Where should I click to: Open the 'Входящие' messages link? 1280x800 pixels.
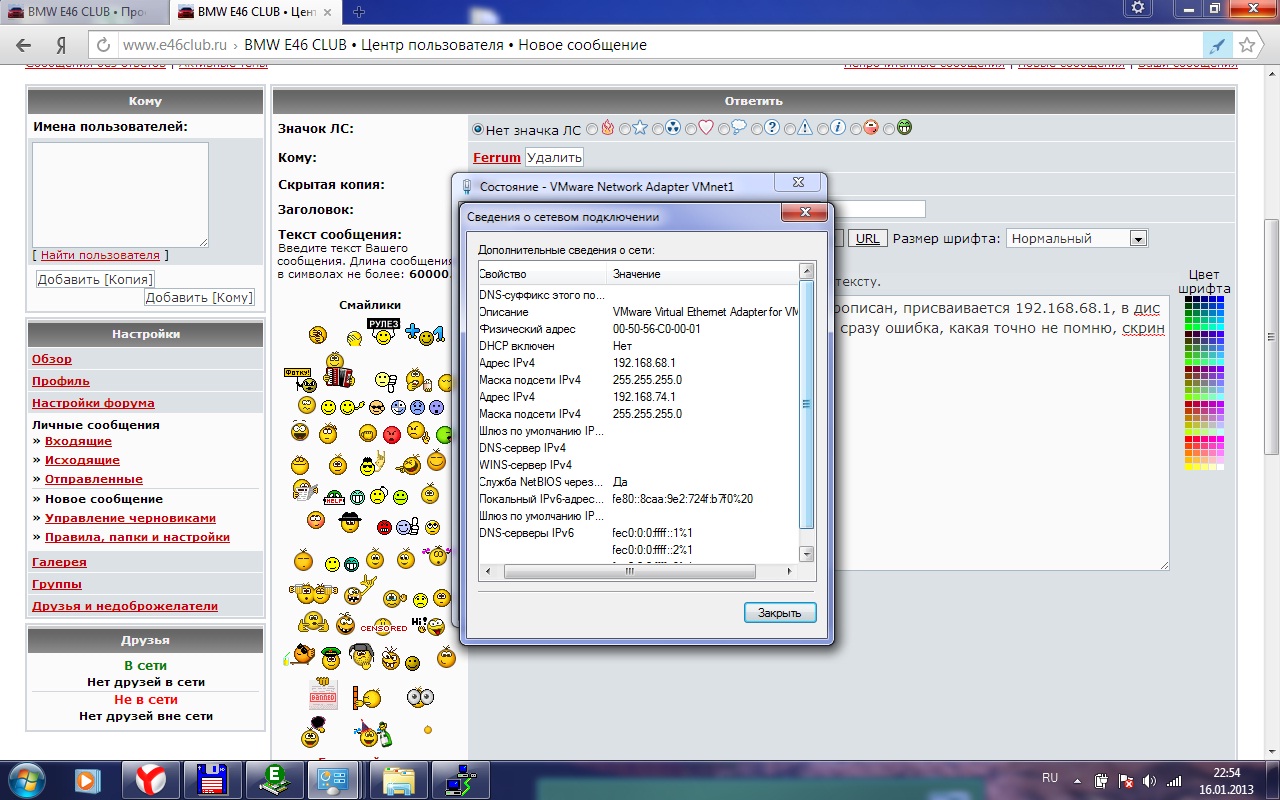click(x=78, y=441)
